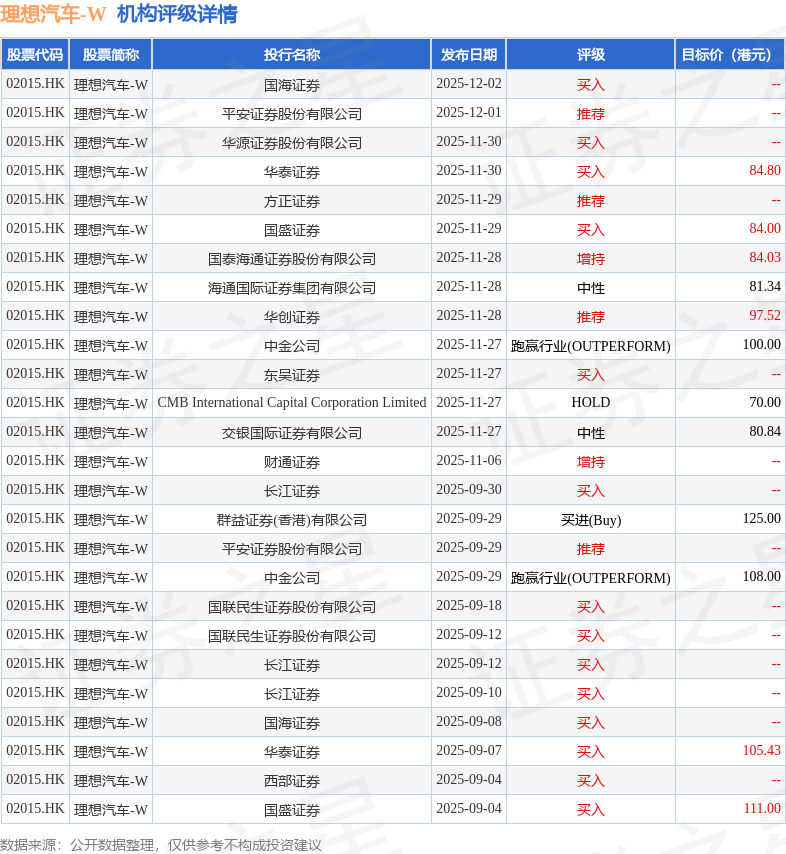Screen dimensions: 786x854
Task: Click the date 2025-09-30
Action: [x=468, y=489]
